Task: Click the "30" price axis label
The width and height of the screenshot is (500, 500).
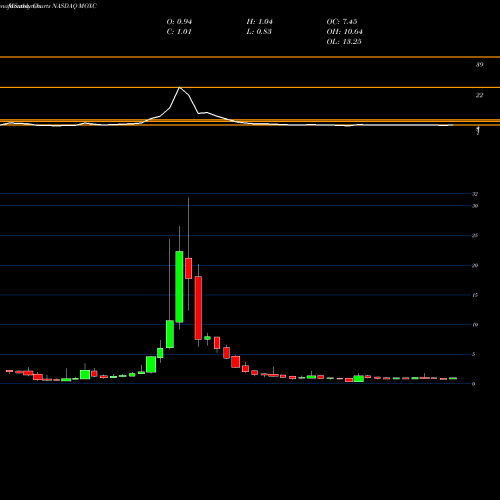Action: (x=475, y=206)
